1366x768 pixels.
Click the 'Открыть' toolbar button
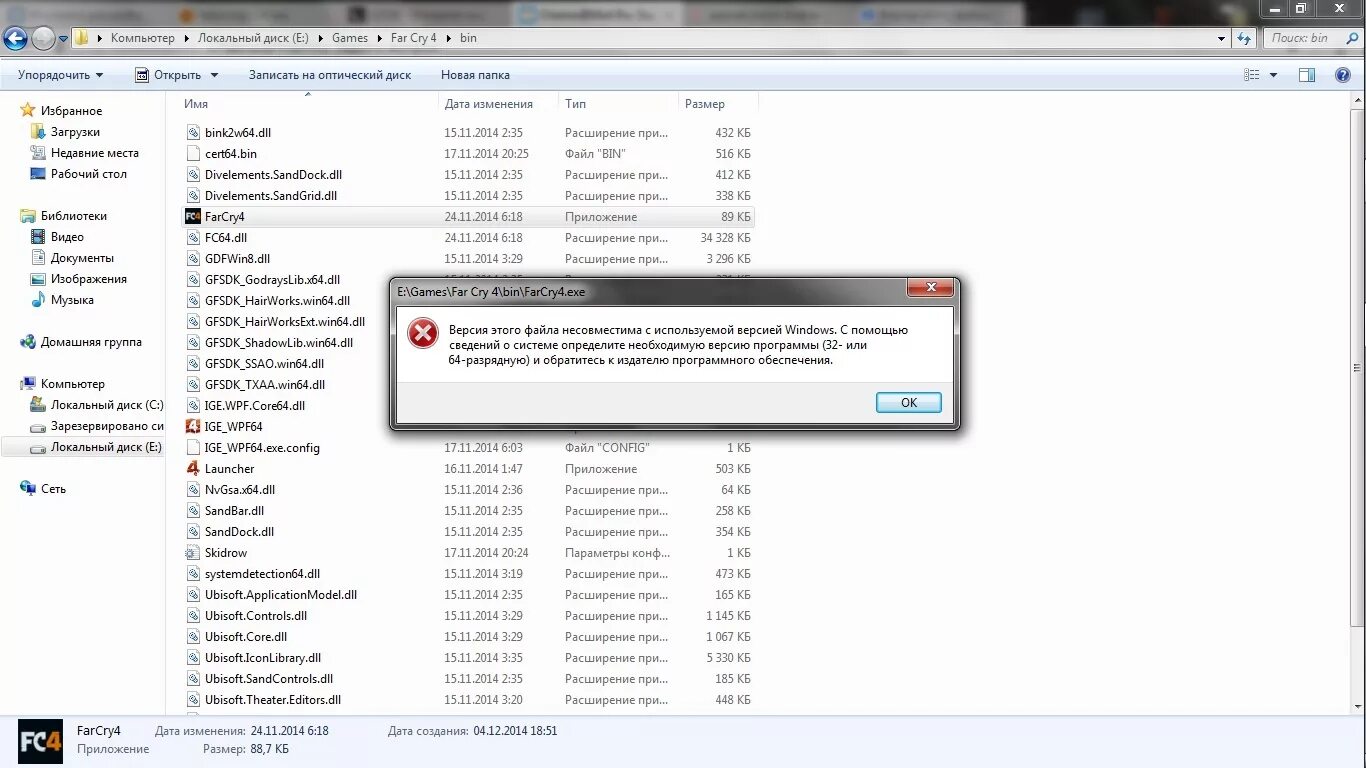(x=168, y=75)
